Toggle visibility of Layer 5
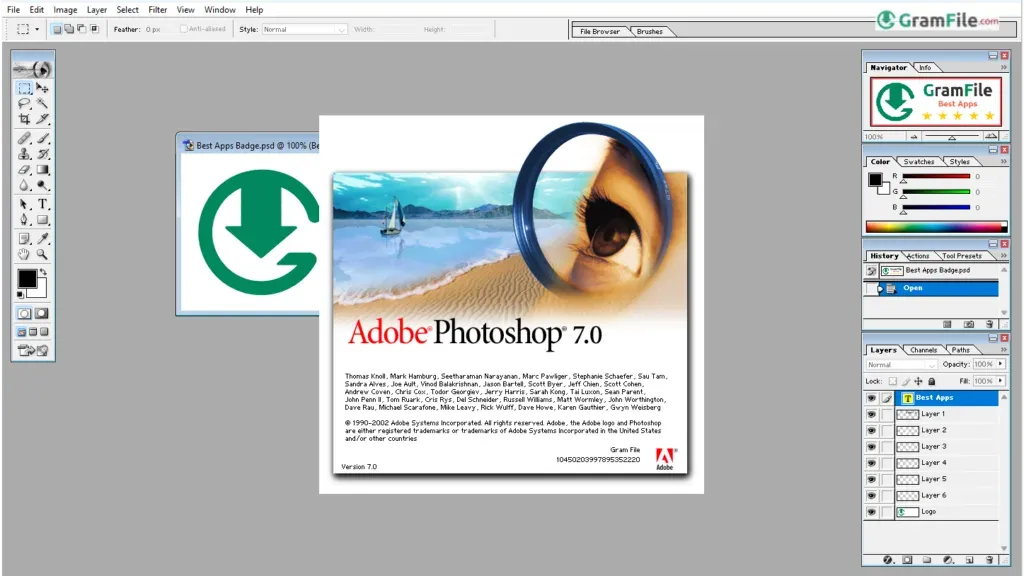Viewport: 1024px width, 576px height. 871,479
